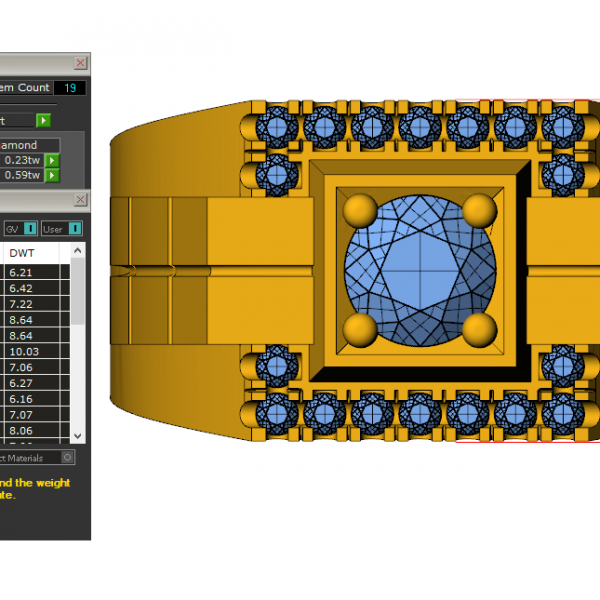
Task: Click the Gem Count value field 19
Action: click(70, 89)
